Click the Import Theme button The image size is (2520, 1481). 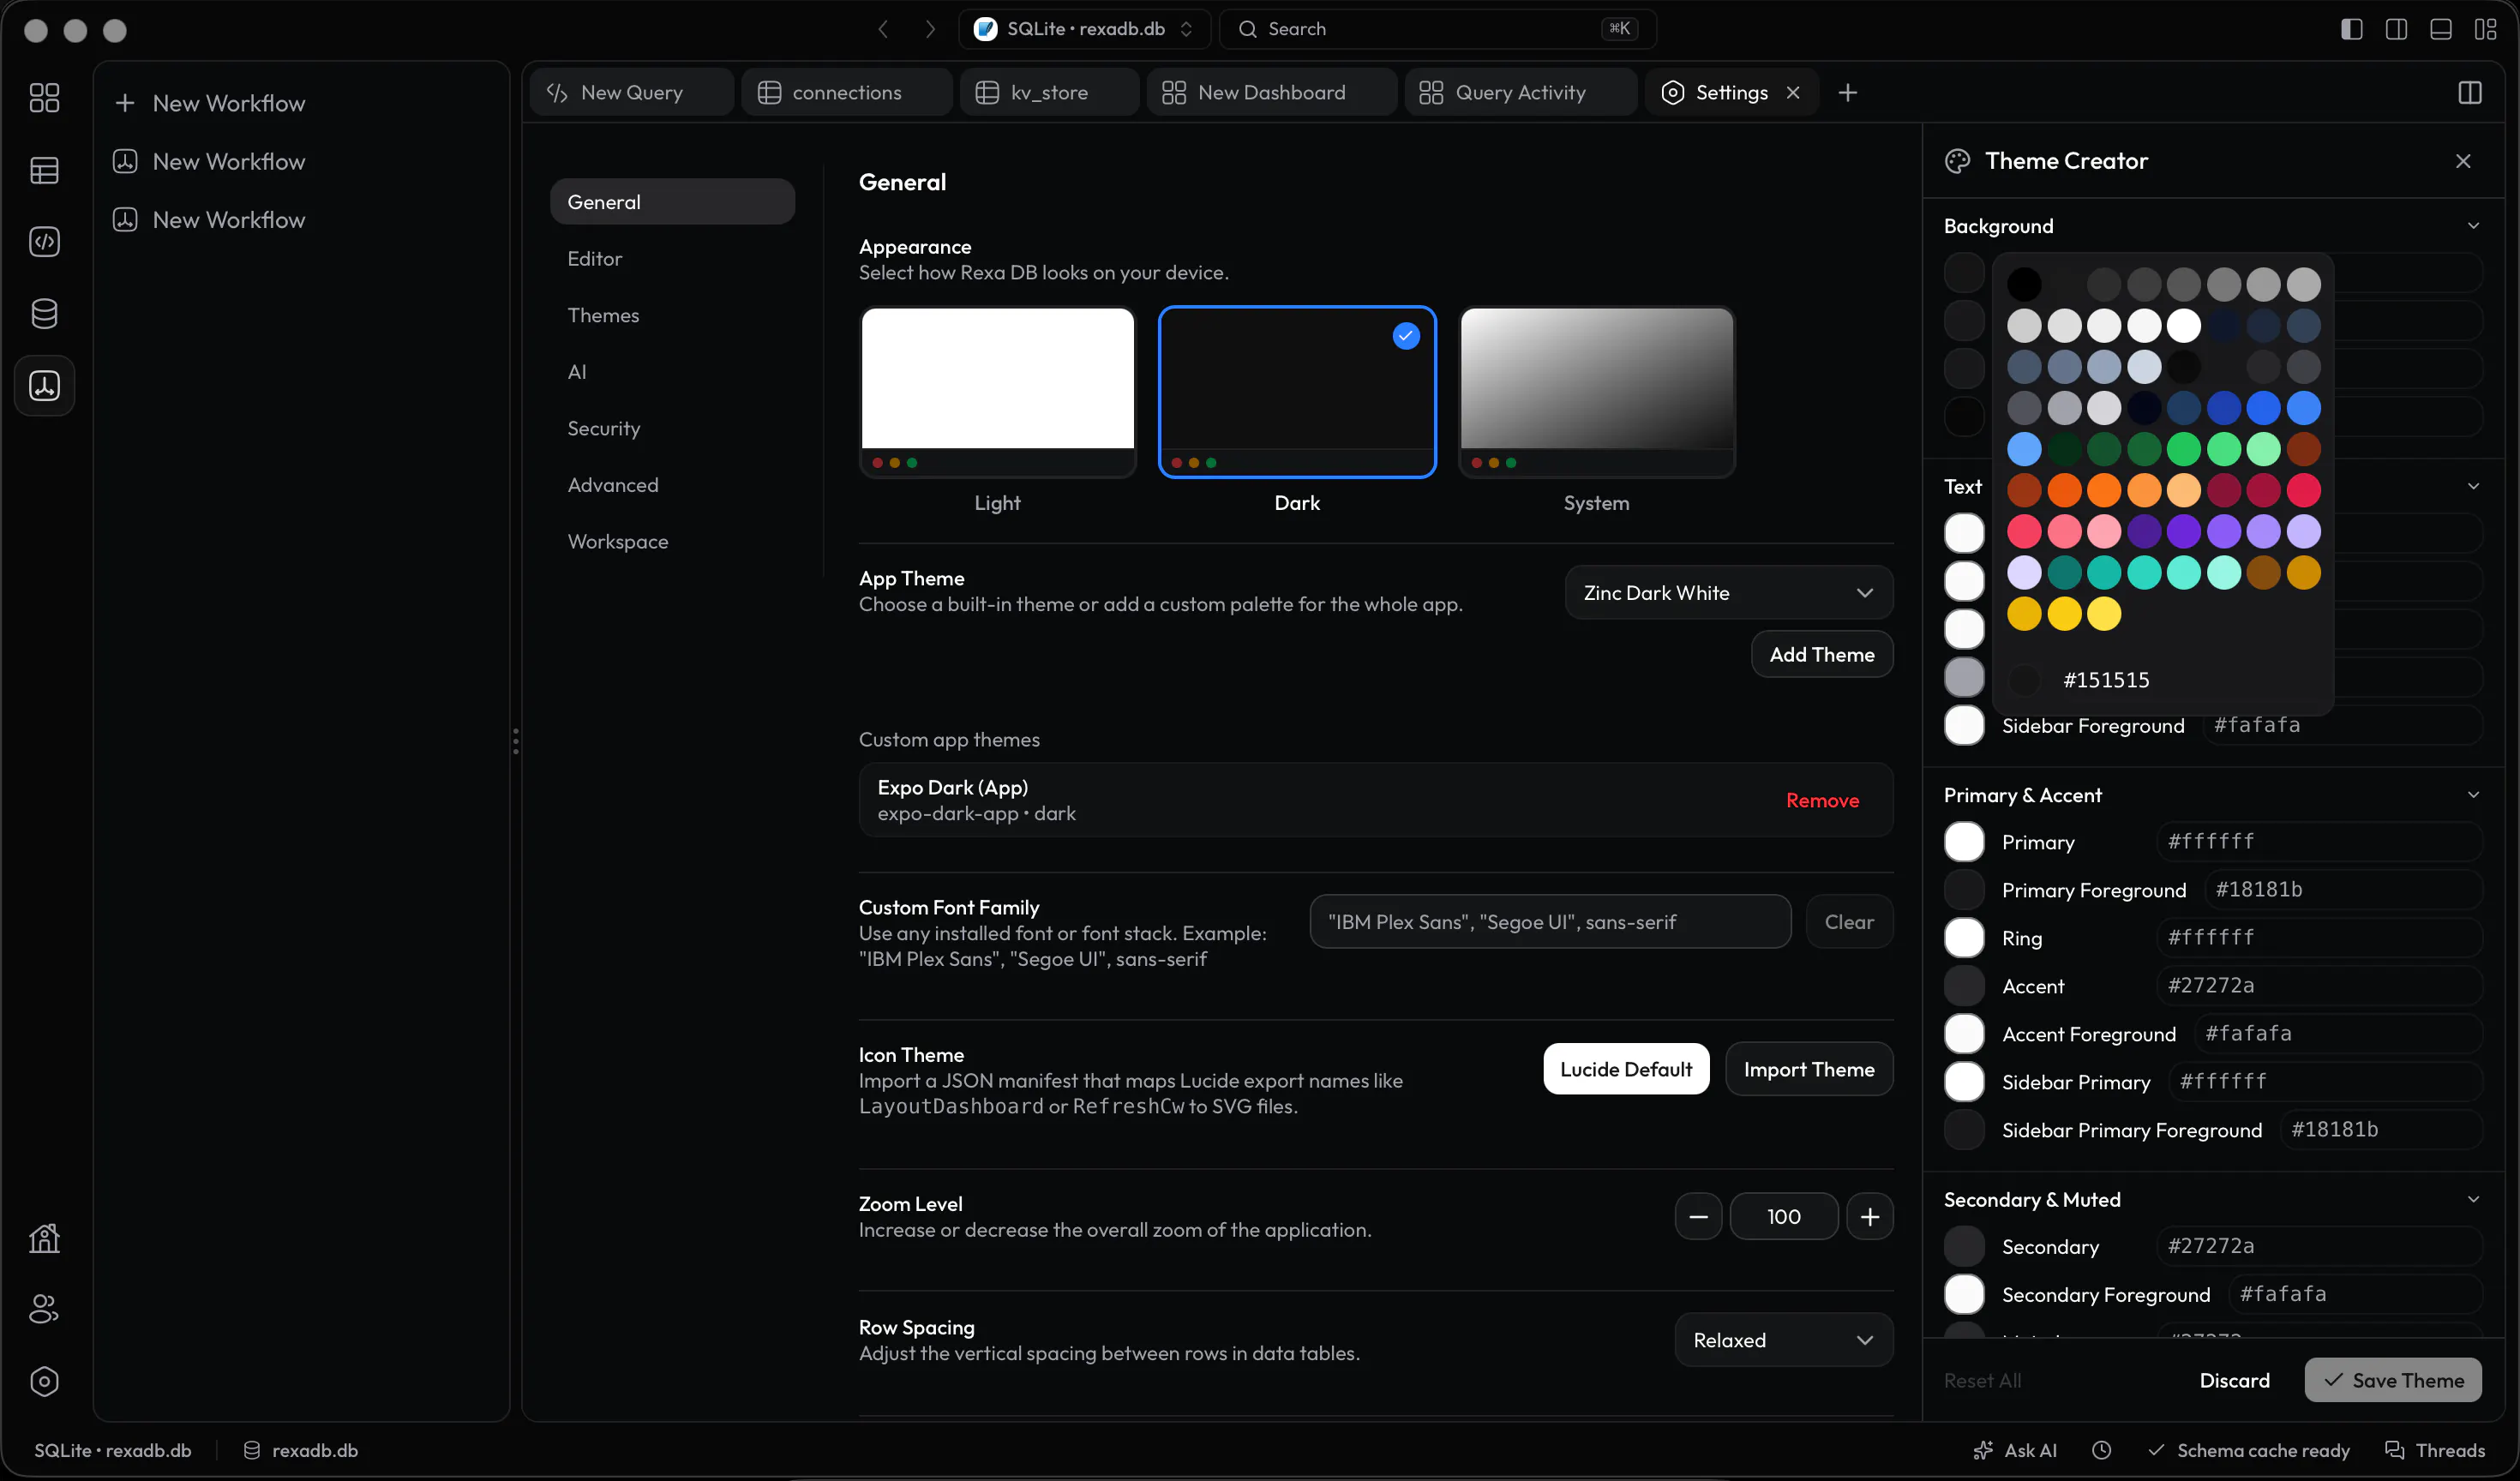[1809, 1068]
